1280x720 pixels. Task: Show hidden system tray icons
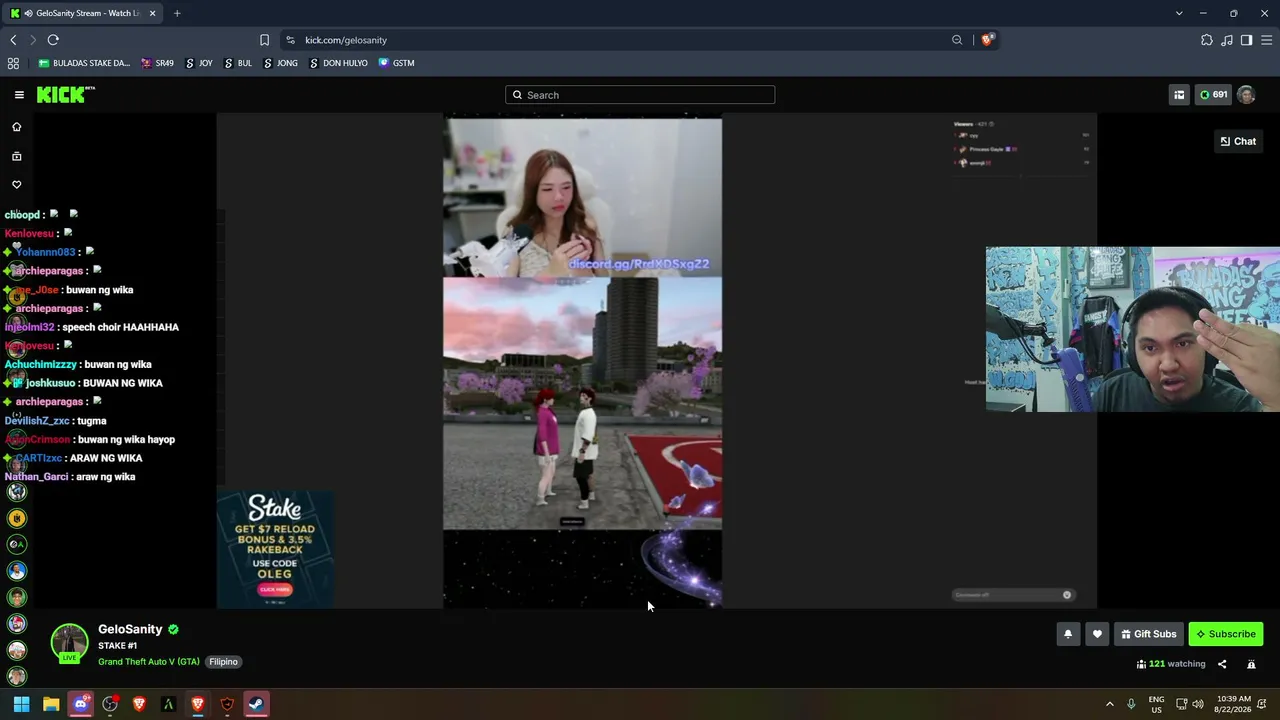tap(1109, 704)
